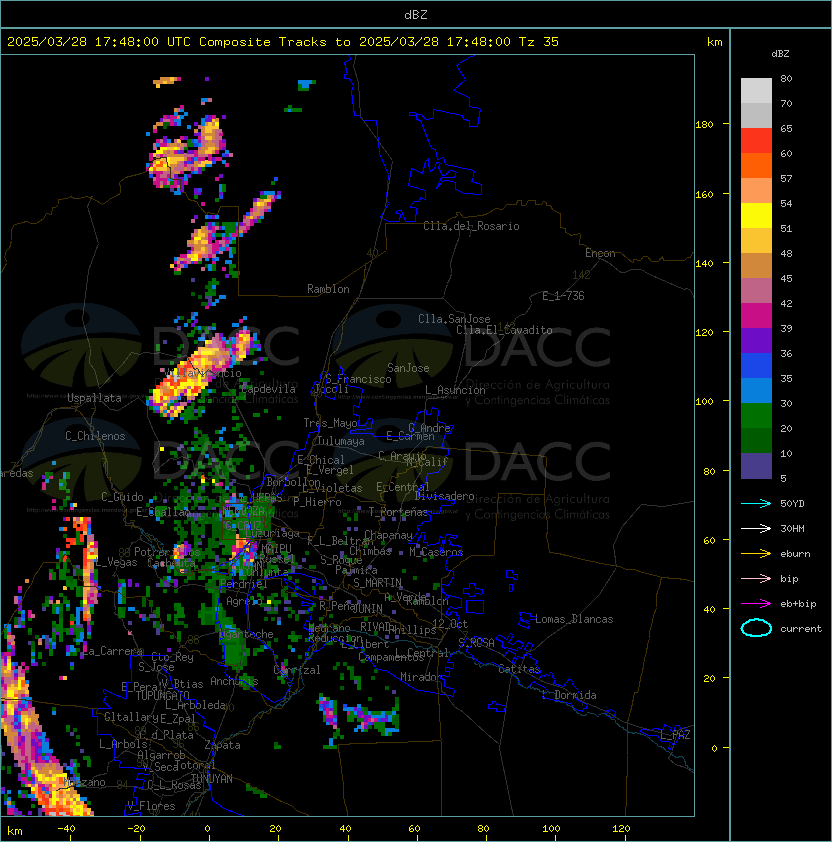Click the TUPUNGATO map label
The width and height of the screenshot is (832, 842).
click(x=162, y=696)
